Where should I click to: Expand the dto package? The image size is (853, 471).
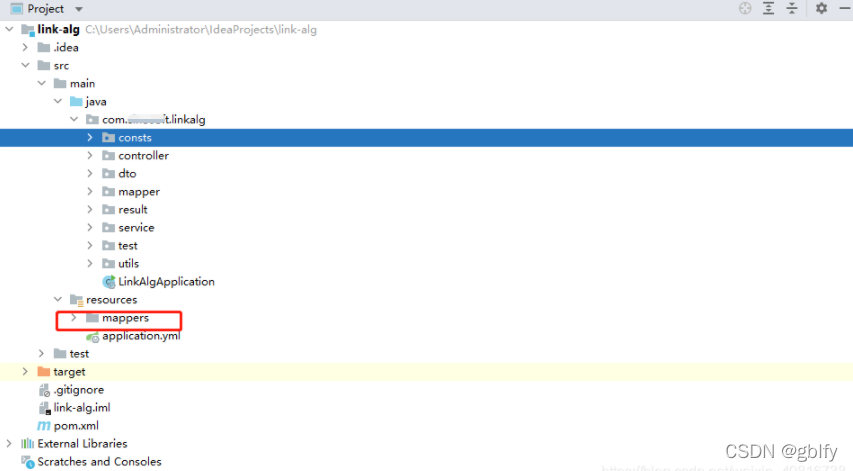coord(90,173)
